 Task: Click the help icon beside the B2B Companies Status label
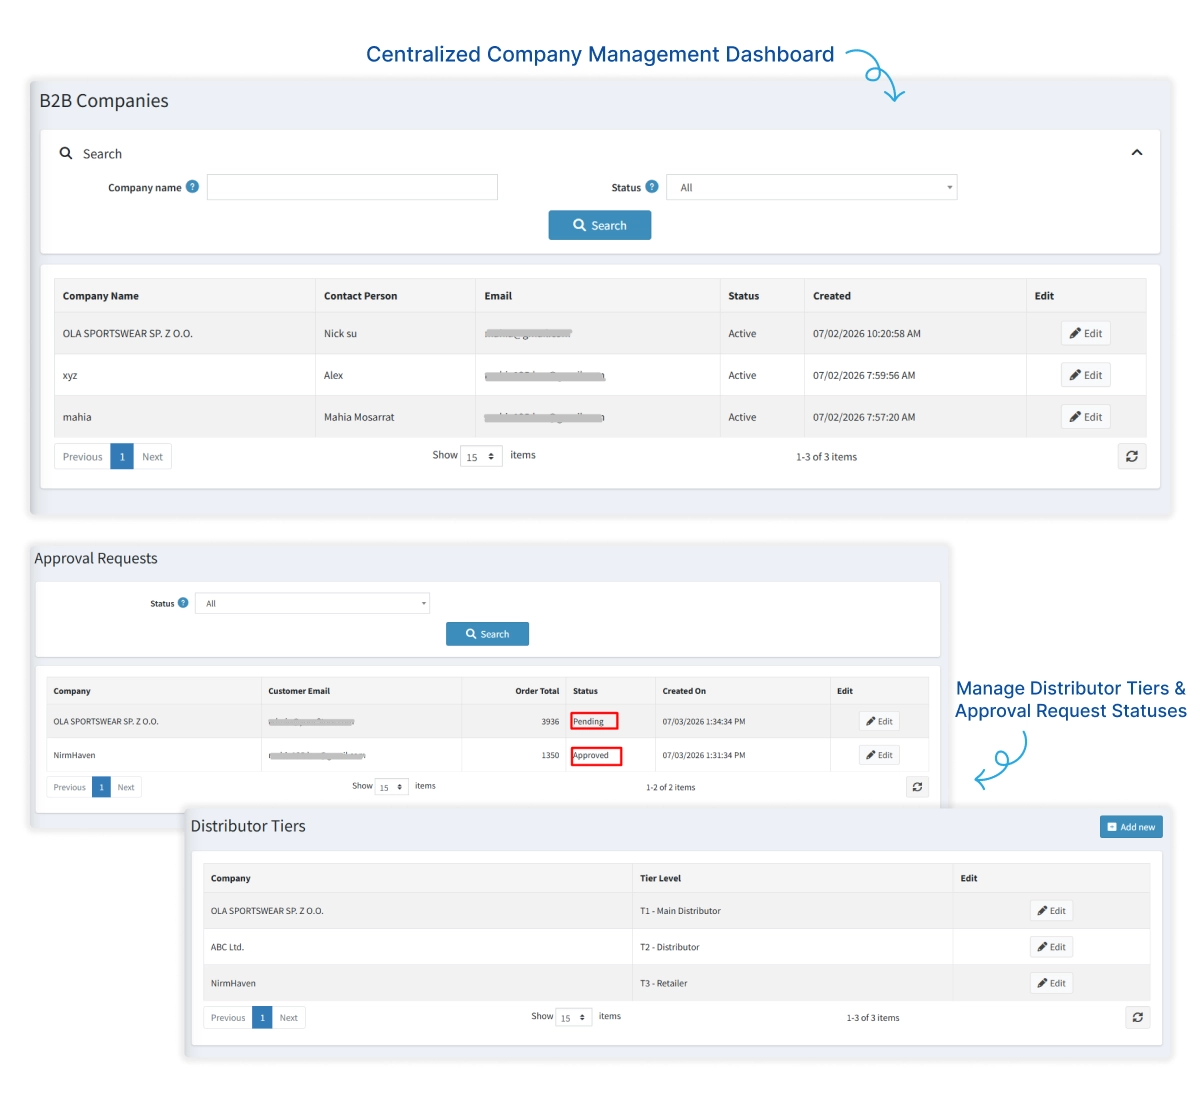[652, 187]
